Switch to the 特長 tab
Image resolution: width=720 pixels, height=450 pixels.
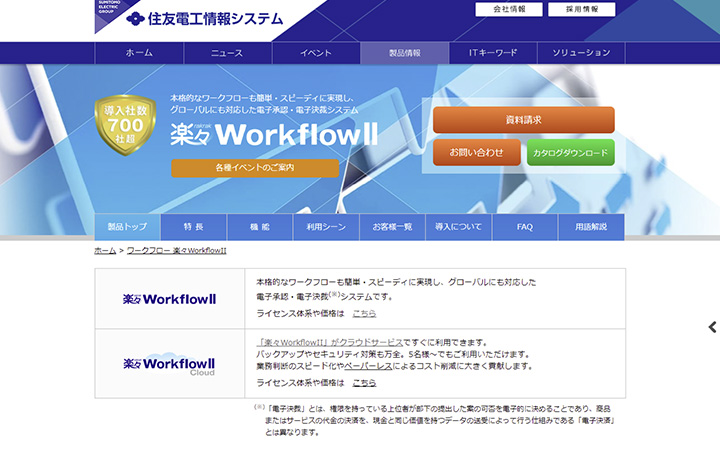[x=193, y=226]
